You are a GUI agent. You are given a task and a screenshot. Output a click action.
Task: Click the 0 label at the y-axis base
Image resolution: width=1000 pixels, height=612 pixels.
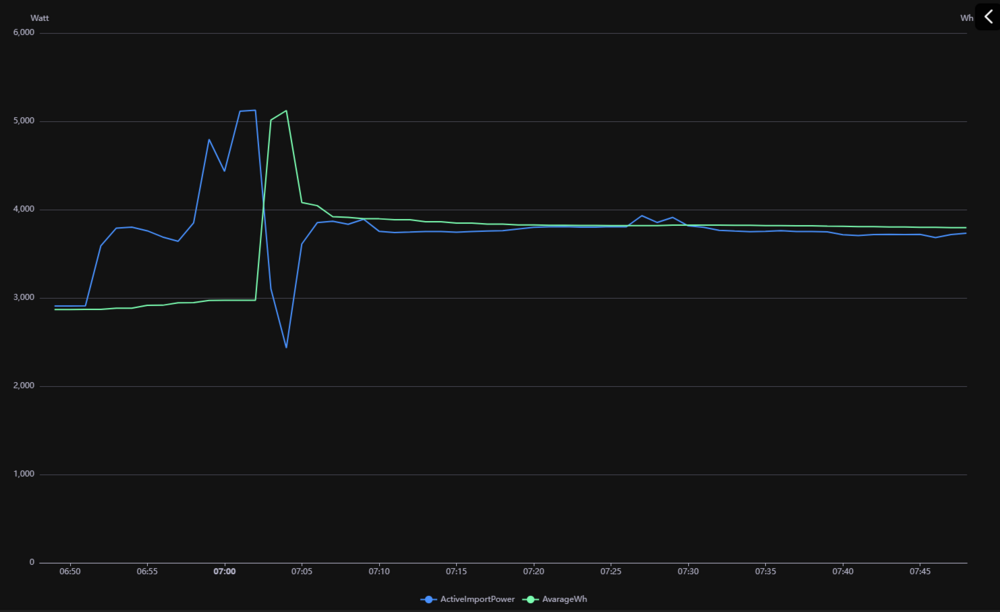31,562
